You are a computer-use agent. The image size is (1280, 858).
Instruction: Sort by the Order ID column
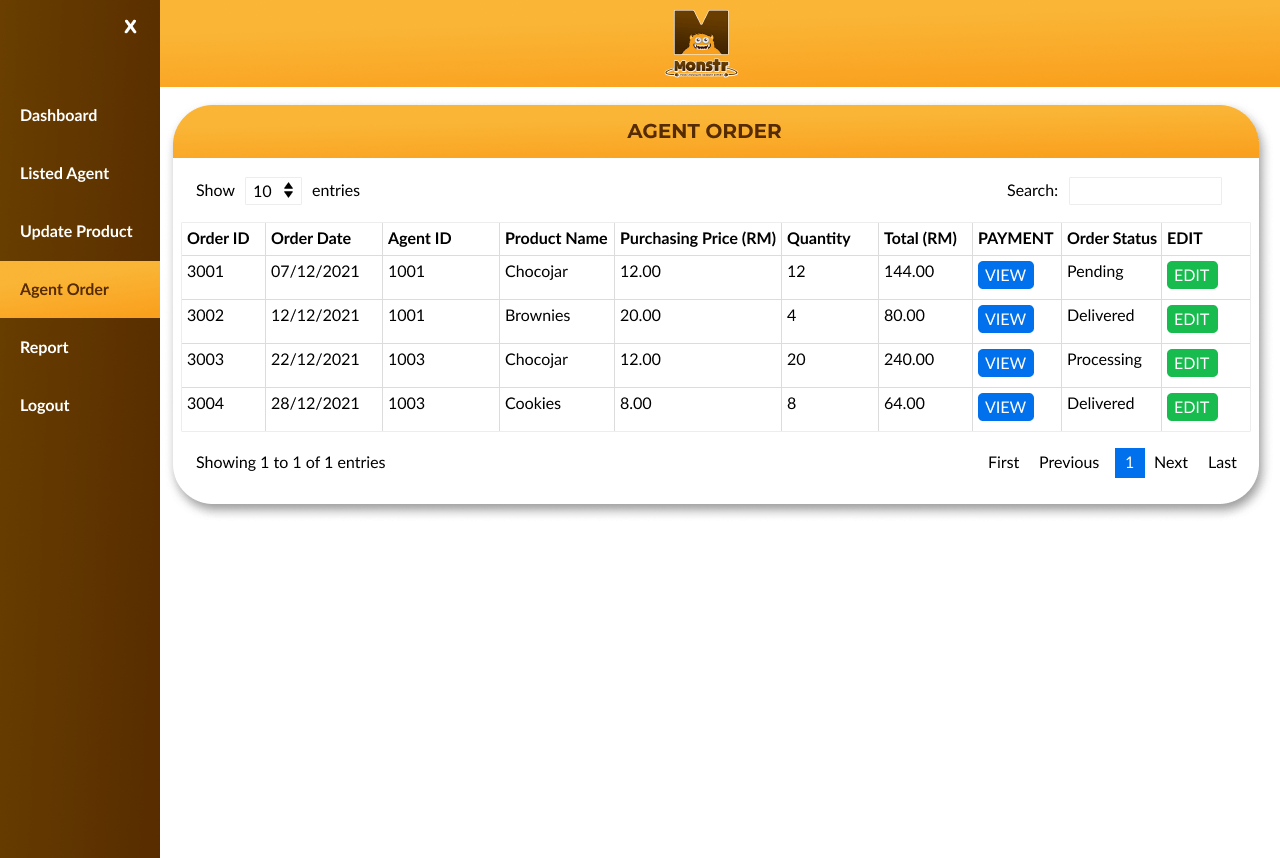[217, 238]
